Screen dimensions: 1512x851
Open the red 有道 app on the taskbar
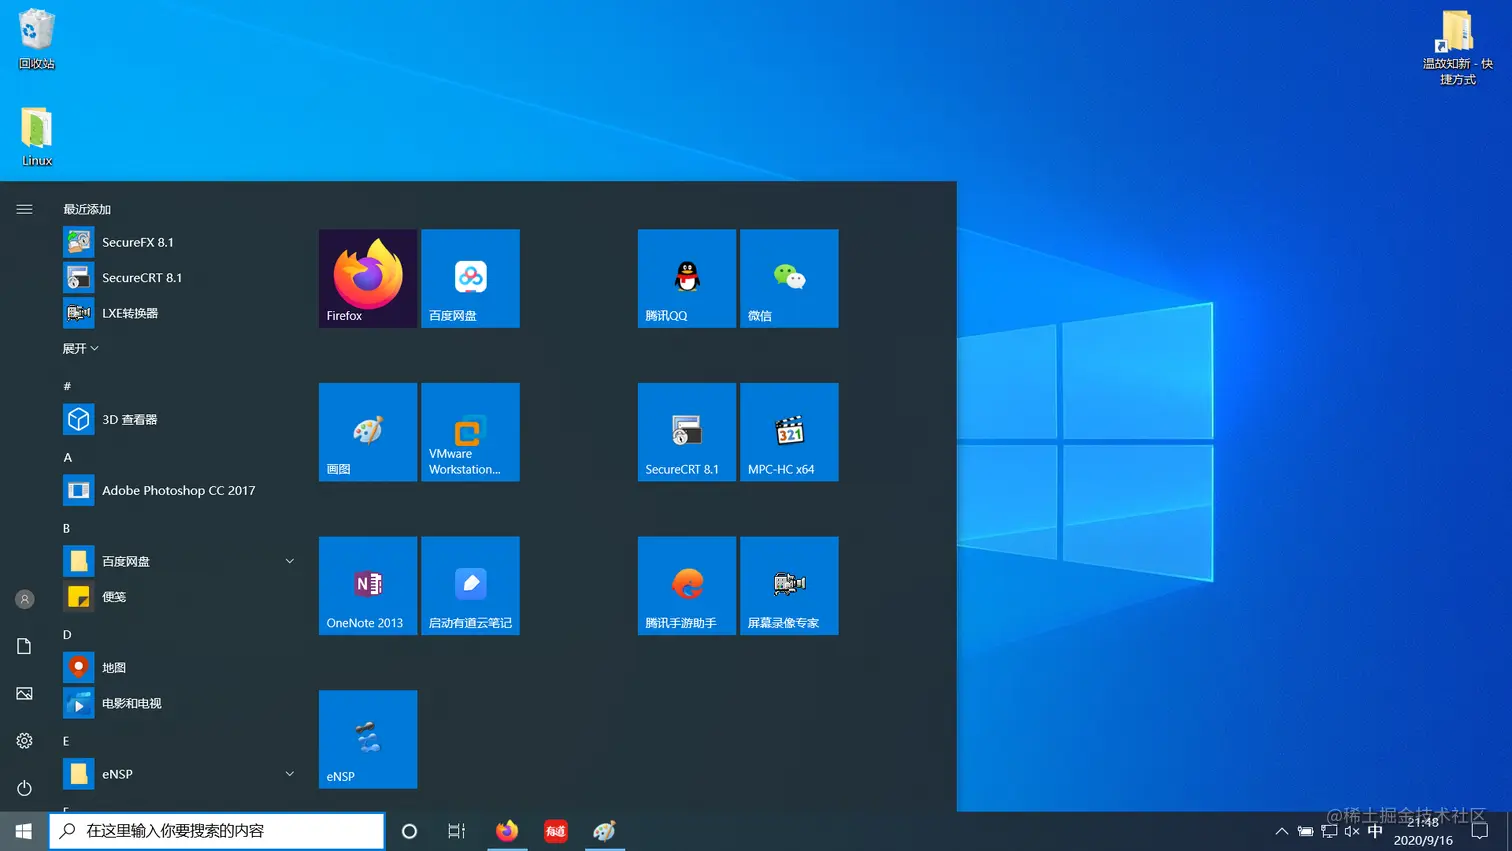tap(556, 831)
